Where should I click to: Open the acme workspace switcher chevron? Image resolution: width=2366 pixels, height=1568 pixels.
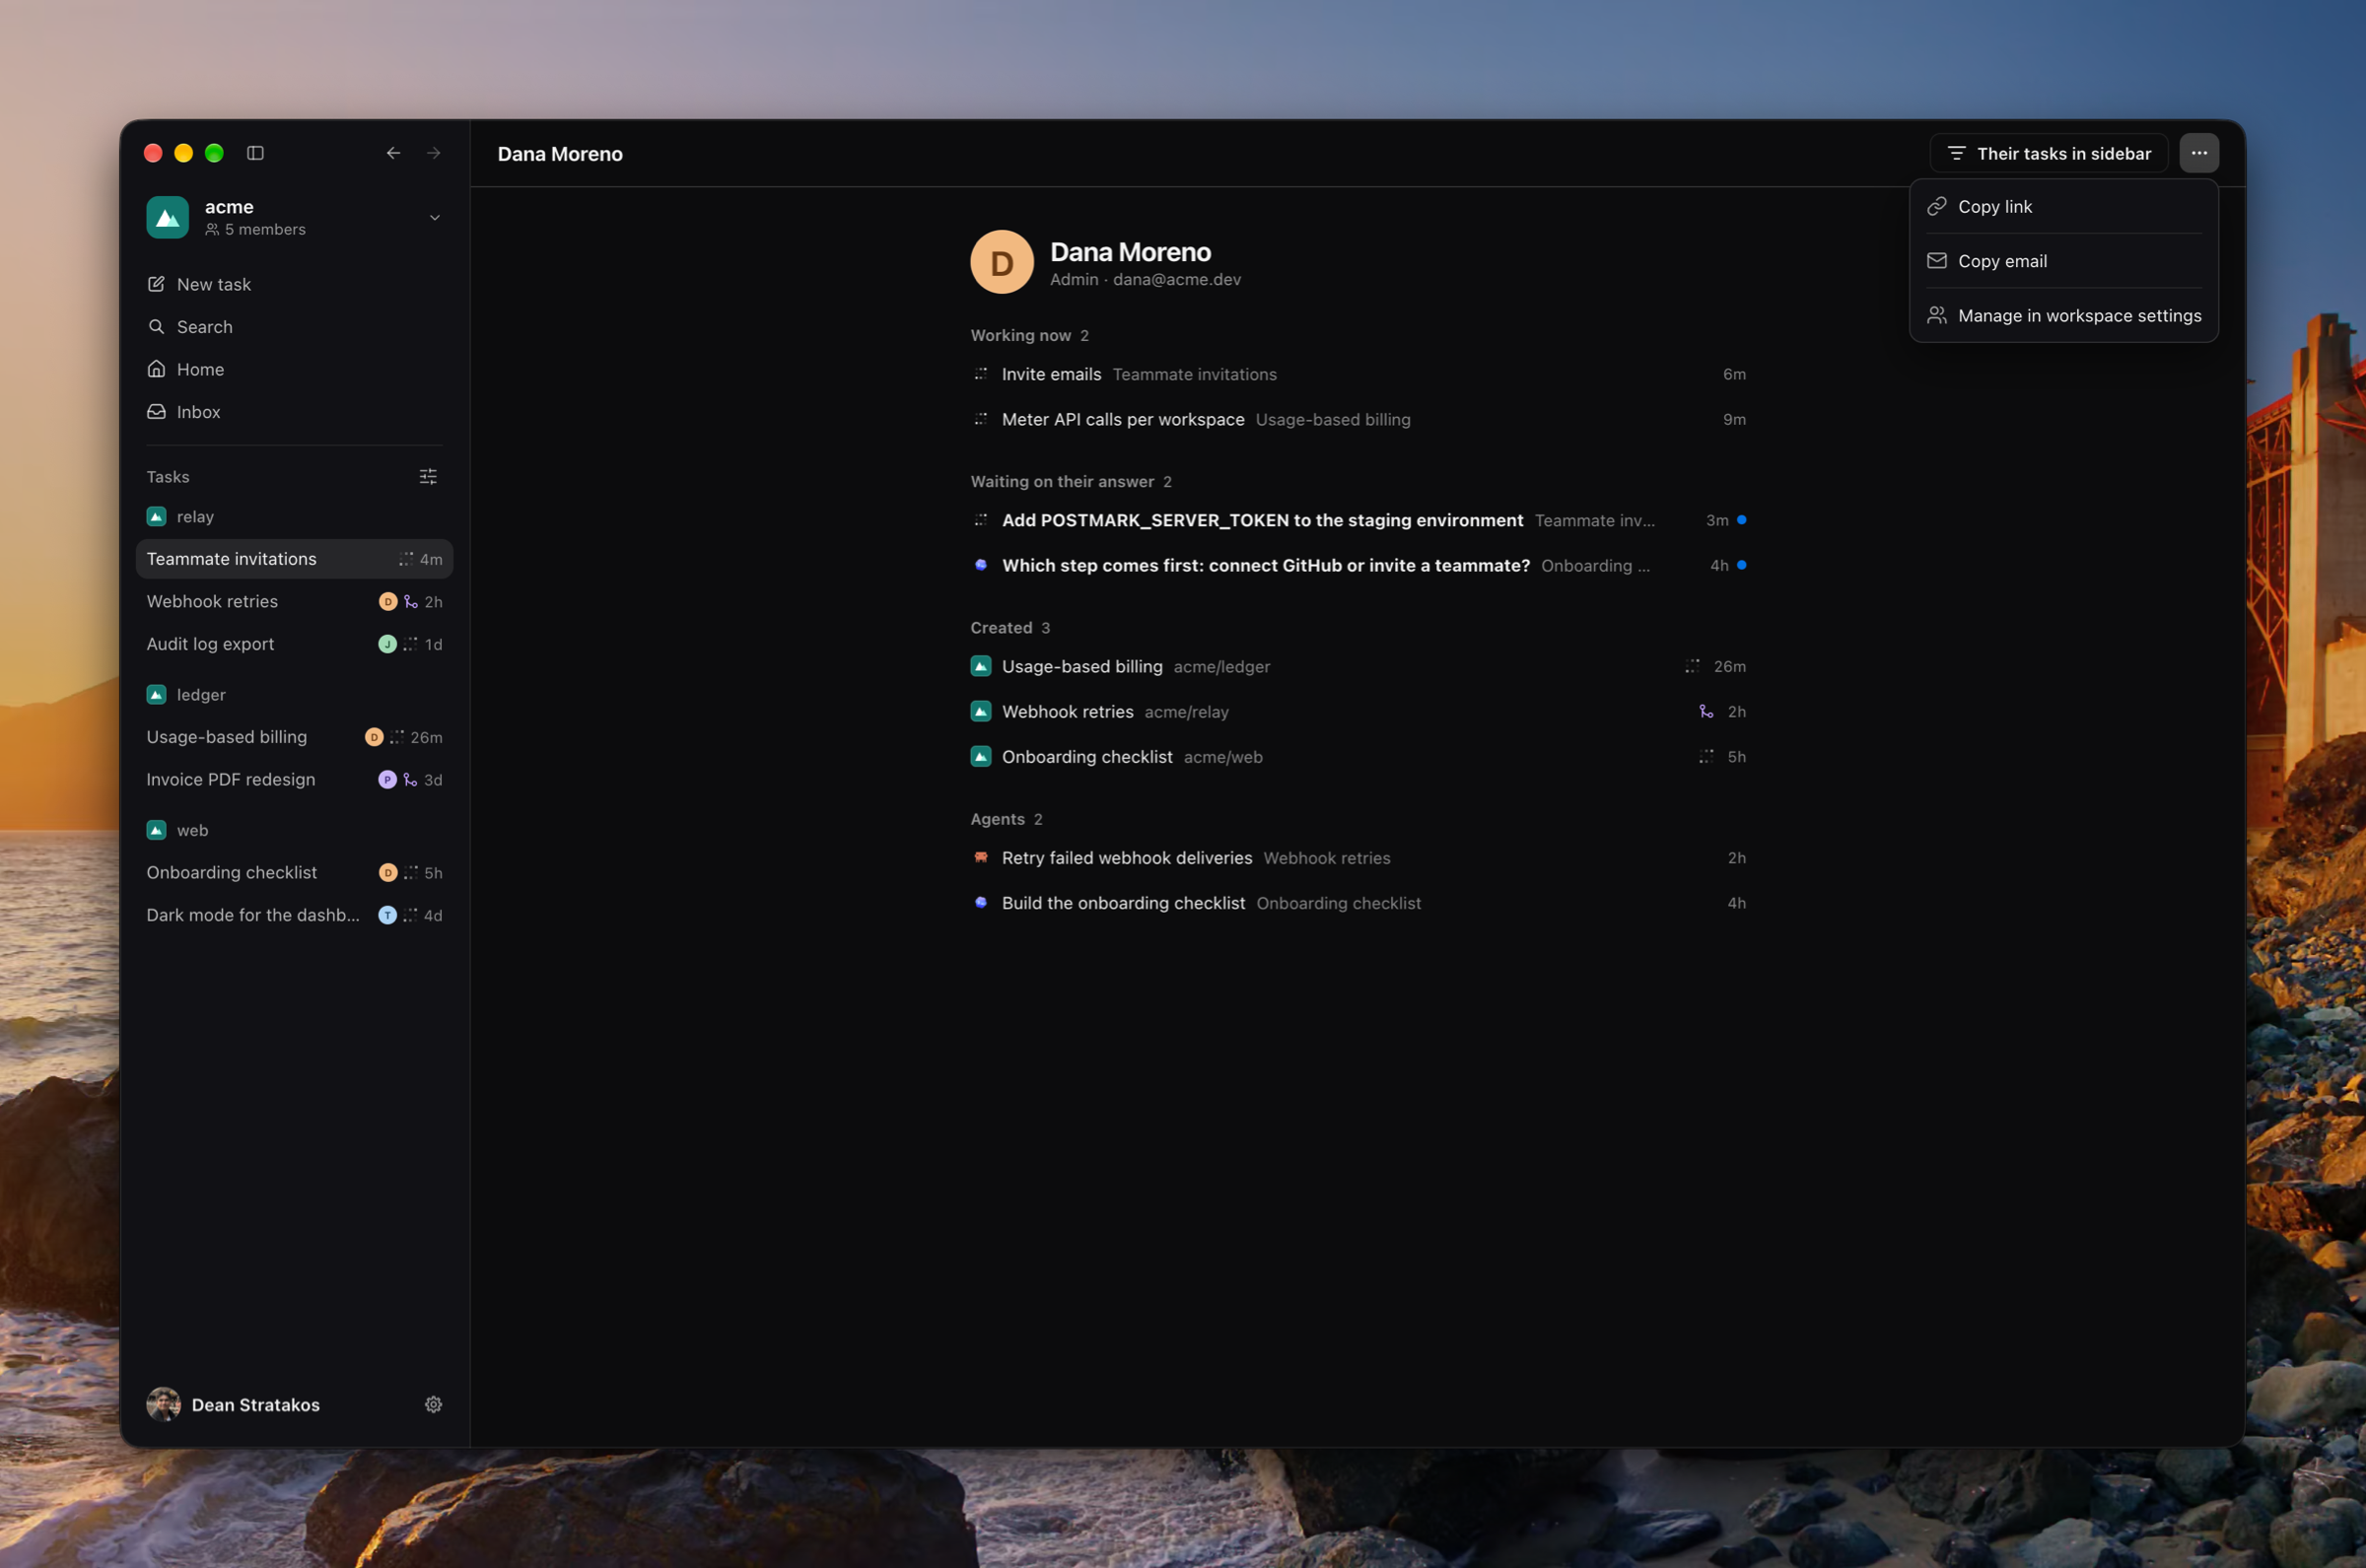pos(435,217)
